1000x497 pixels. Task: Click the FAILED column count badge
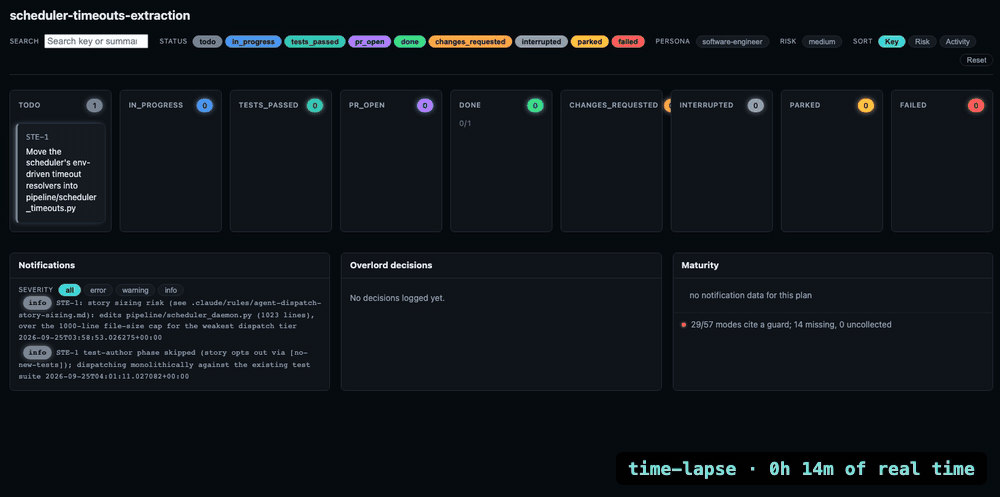[976, 106]
